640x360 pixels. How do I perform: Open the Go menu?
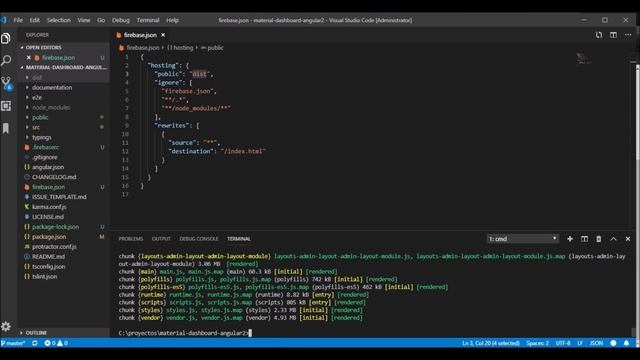click(x=101, y=20)
